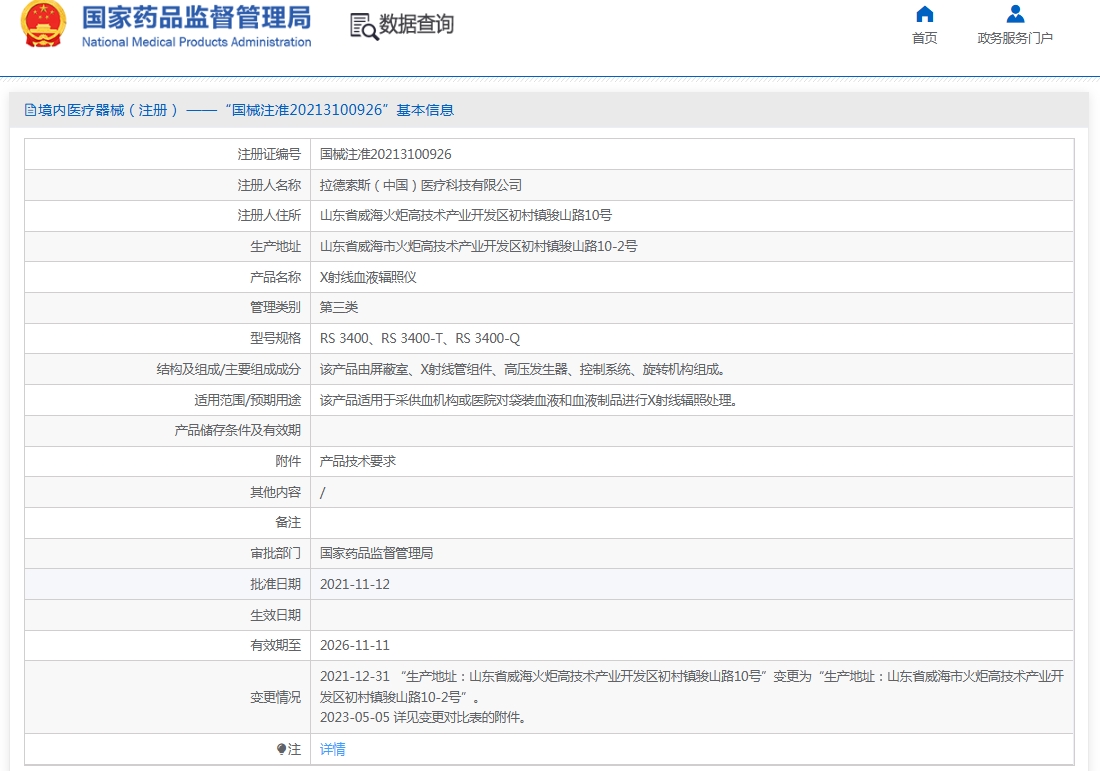Select change record 2021-12-31 text
1100x771 pixels.
coord(692,687)
